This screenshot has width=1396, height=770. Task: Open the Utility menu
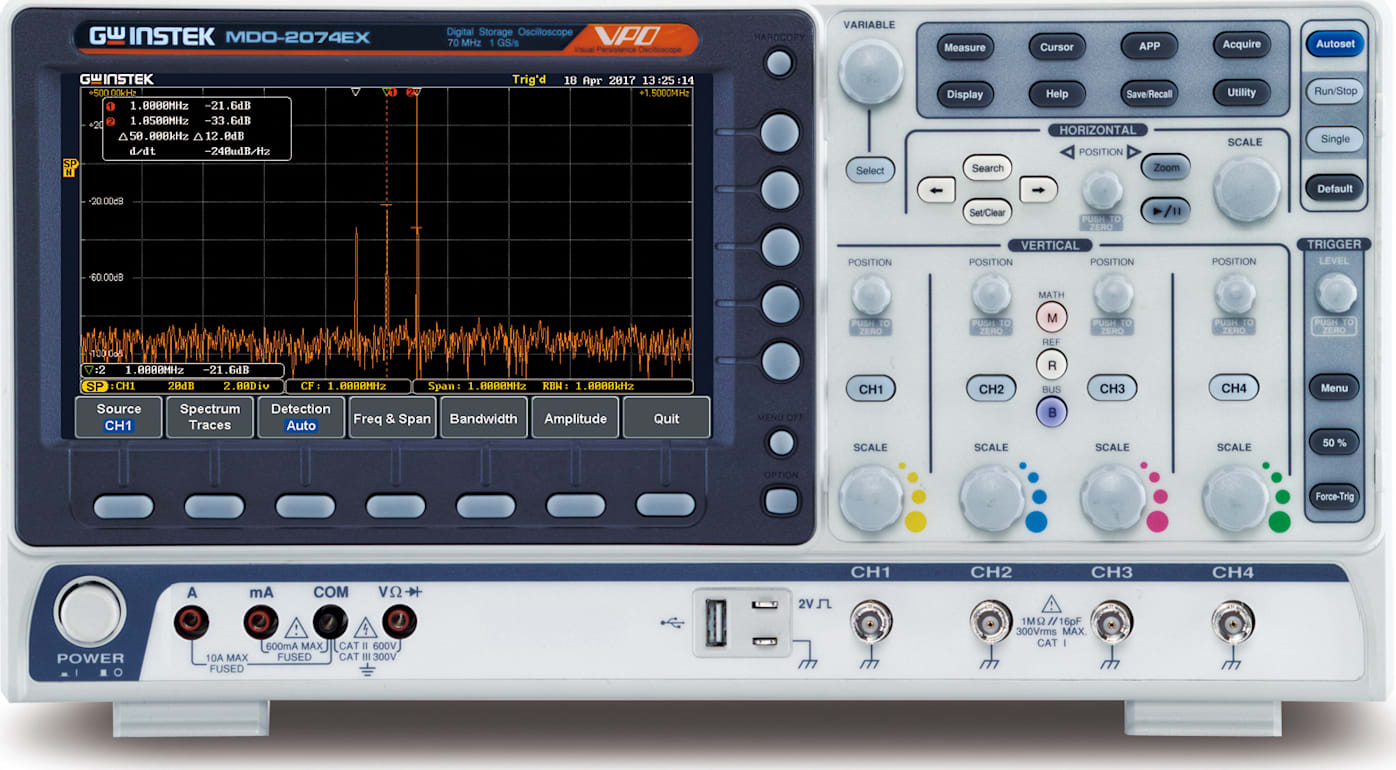pyautogui.click(x=1242, y=93)
